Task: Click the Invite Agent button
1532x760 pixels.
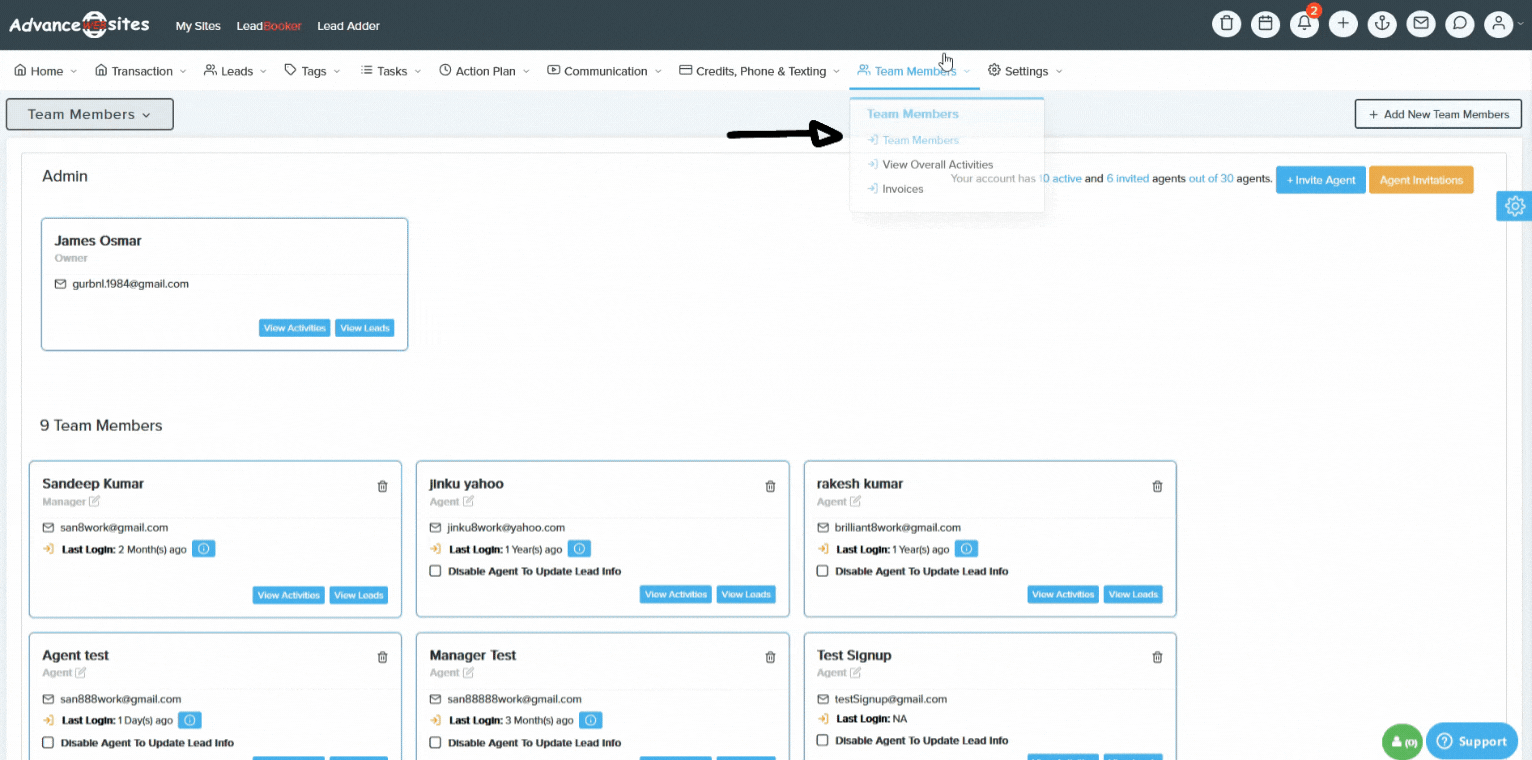Action: point(1320,180)
